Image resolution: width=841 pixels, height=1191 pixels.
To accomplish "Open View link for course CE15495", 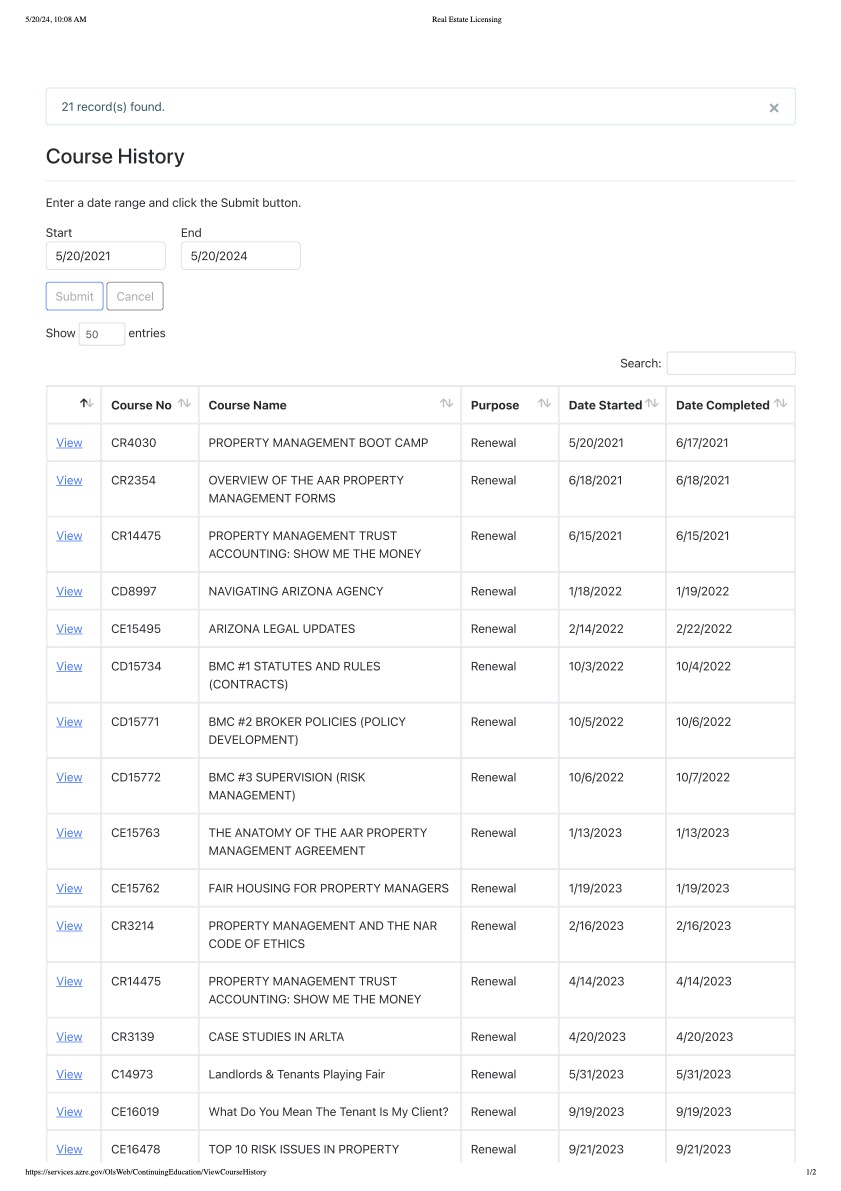I will click(69, 629).
